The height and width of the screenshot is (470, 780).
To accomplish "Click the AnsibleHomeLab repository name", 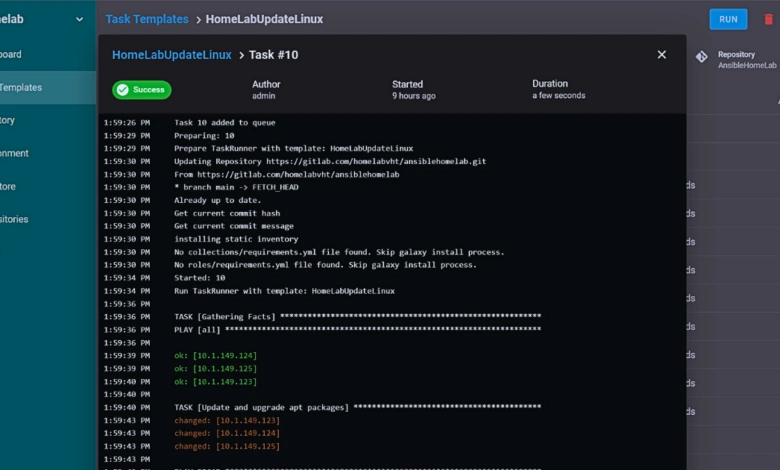I will click(747, 66).
